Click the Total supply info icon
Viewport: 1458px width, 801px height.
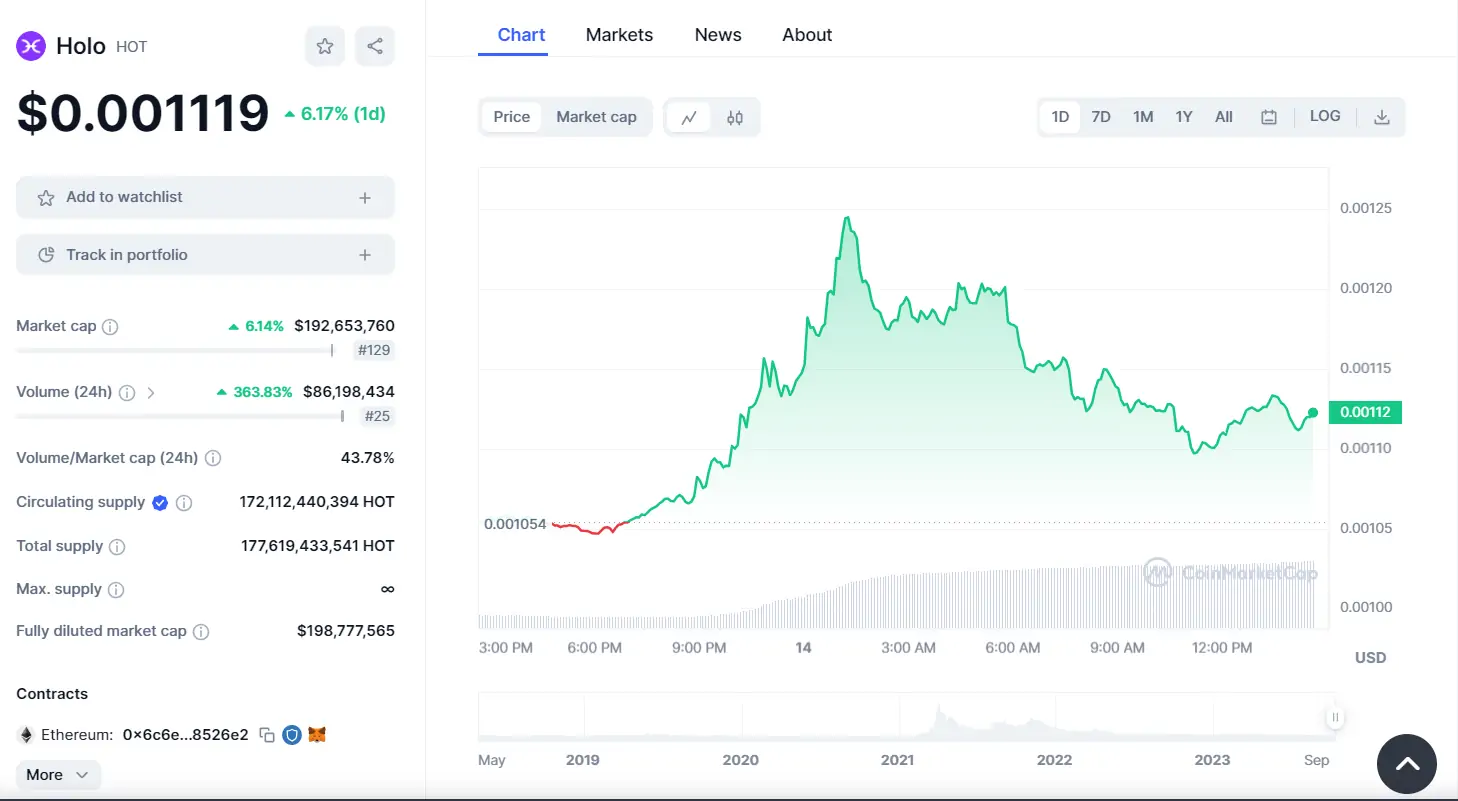click(117, 546)
